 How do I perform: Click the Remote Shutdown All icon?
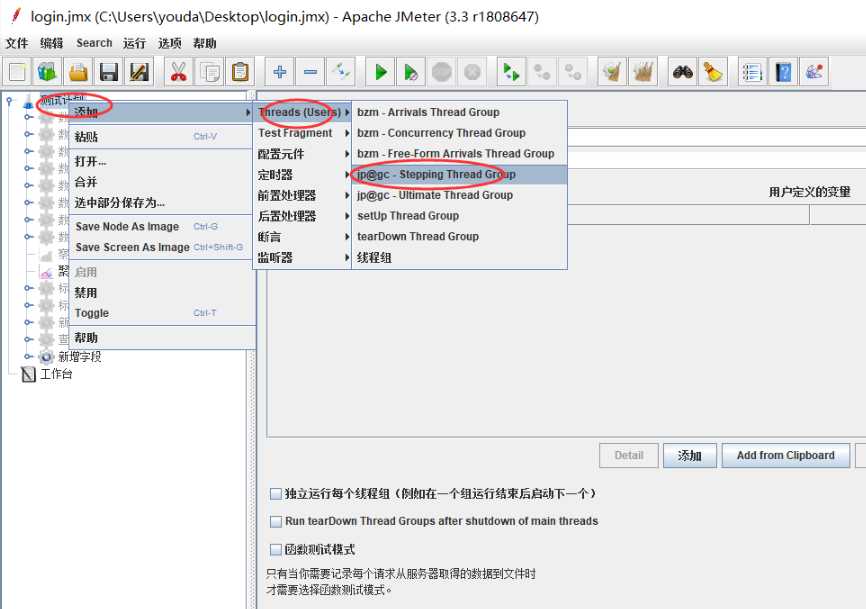click(573, 72)
